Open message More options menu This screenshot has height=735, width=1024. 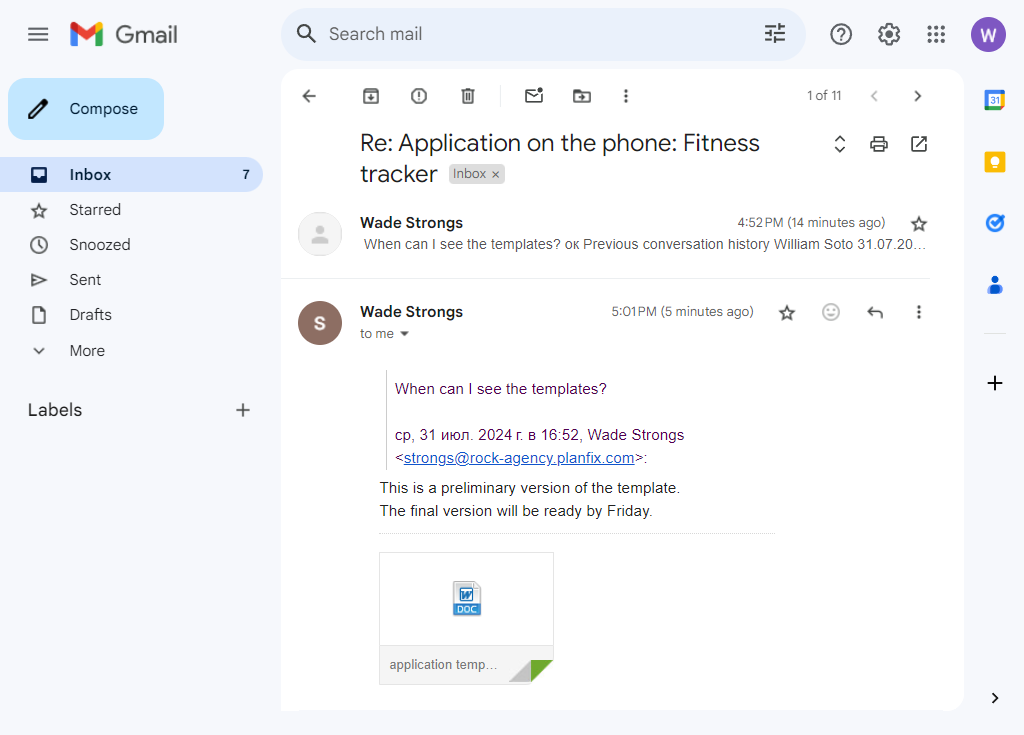[919, 312]
